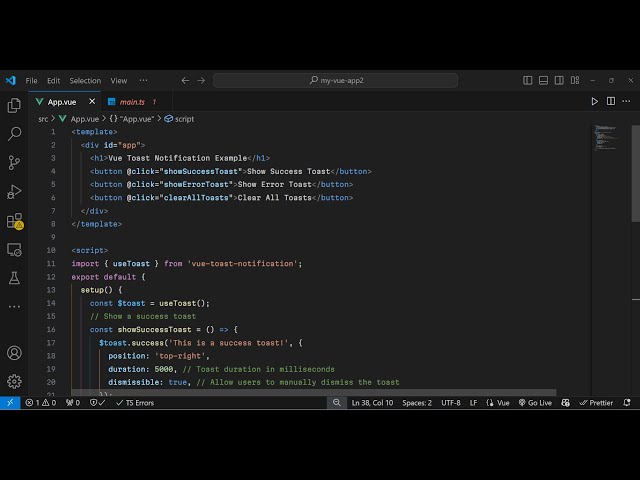Image resolution: width=640 pixels, height=480 pixels.
Task: Open the Testing flask icon
Action: (14, 277)
